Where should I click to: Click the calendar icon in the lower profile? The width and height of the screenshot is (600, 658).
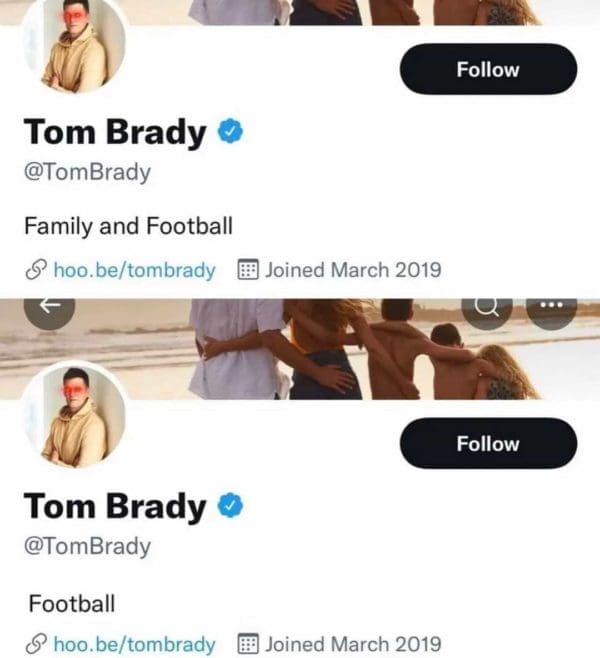coord(248,644)
